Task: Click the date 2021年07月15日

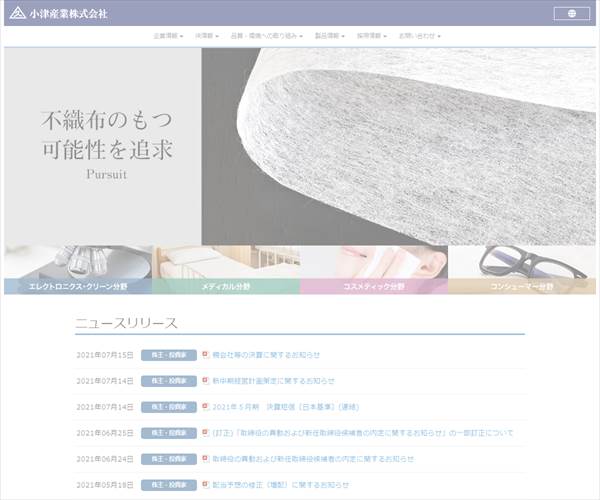Action: click(x=105, y=355)
